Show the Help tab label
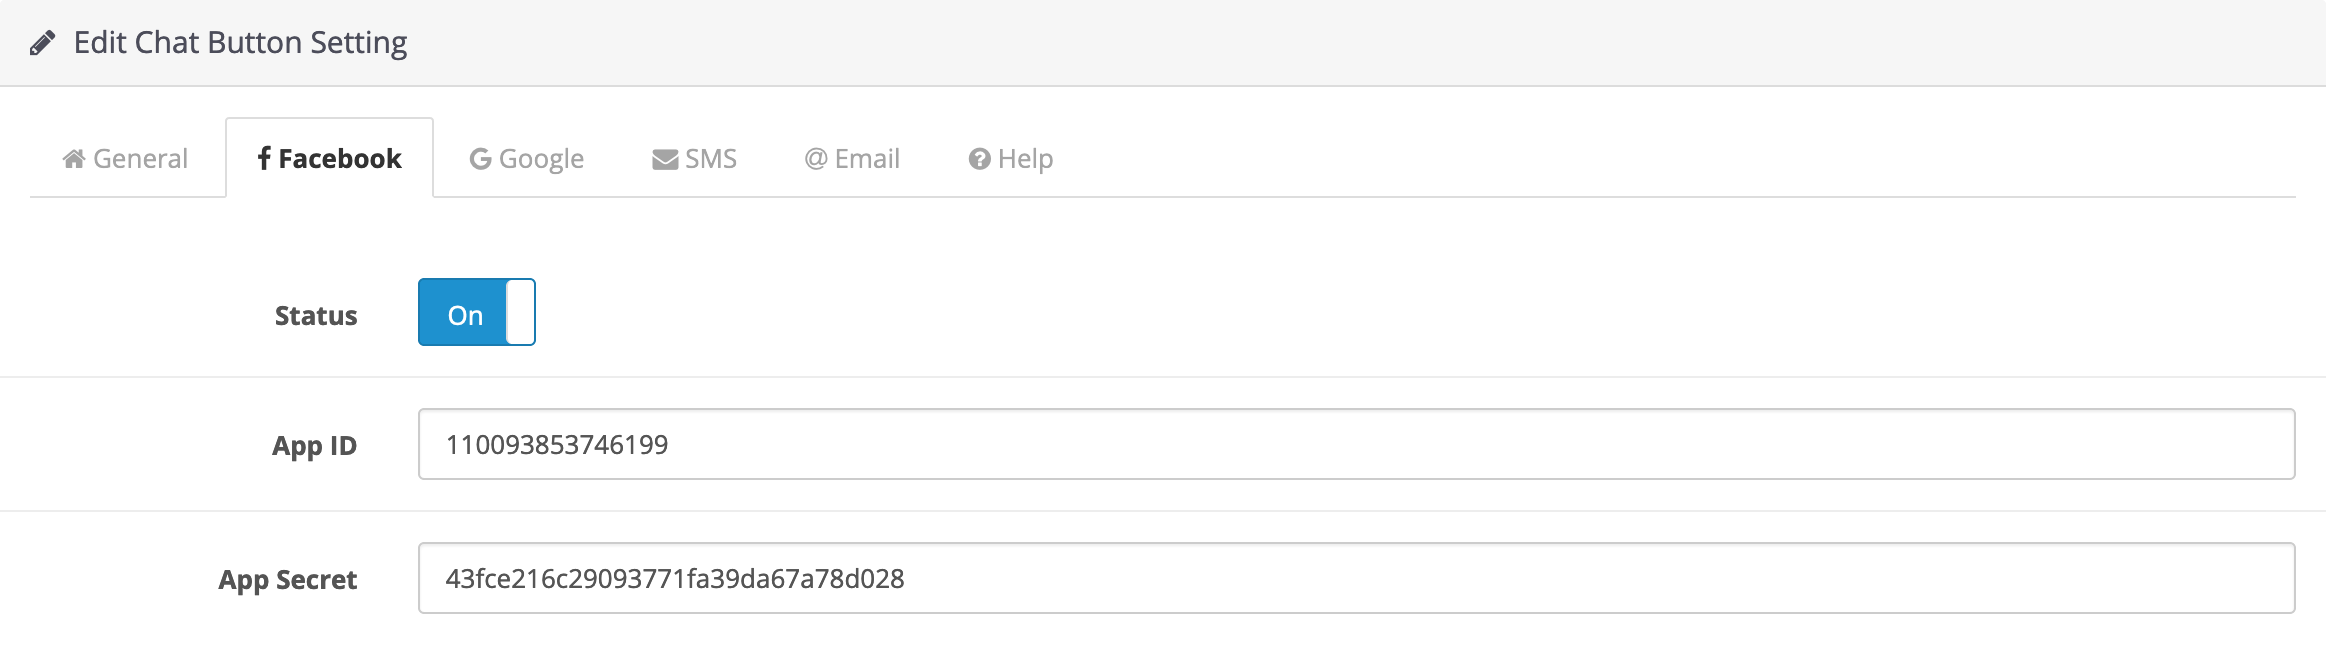 (1025, 159)
